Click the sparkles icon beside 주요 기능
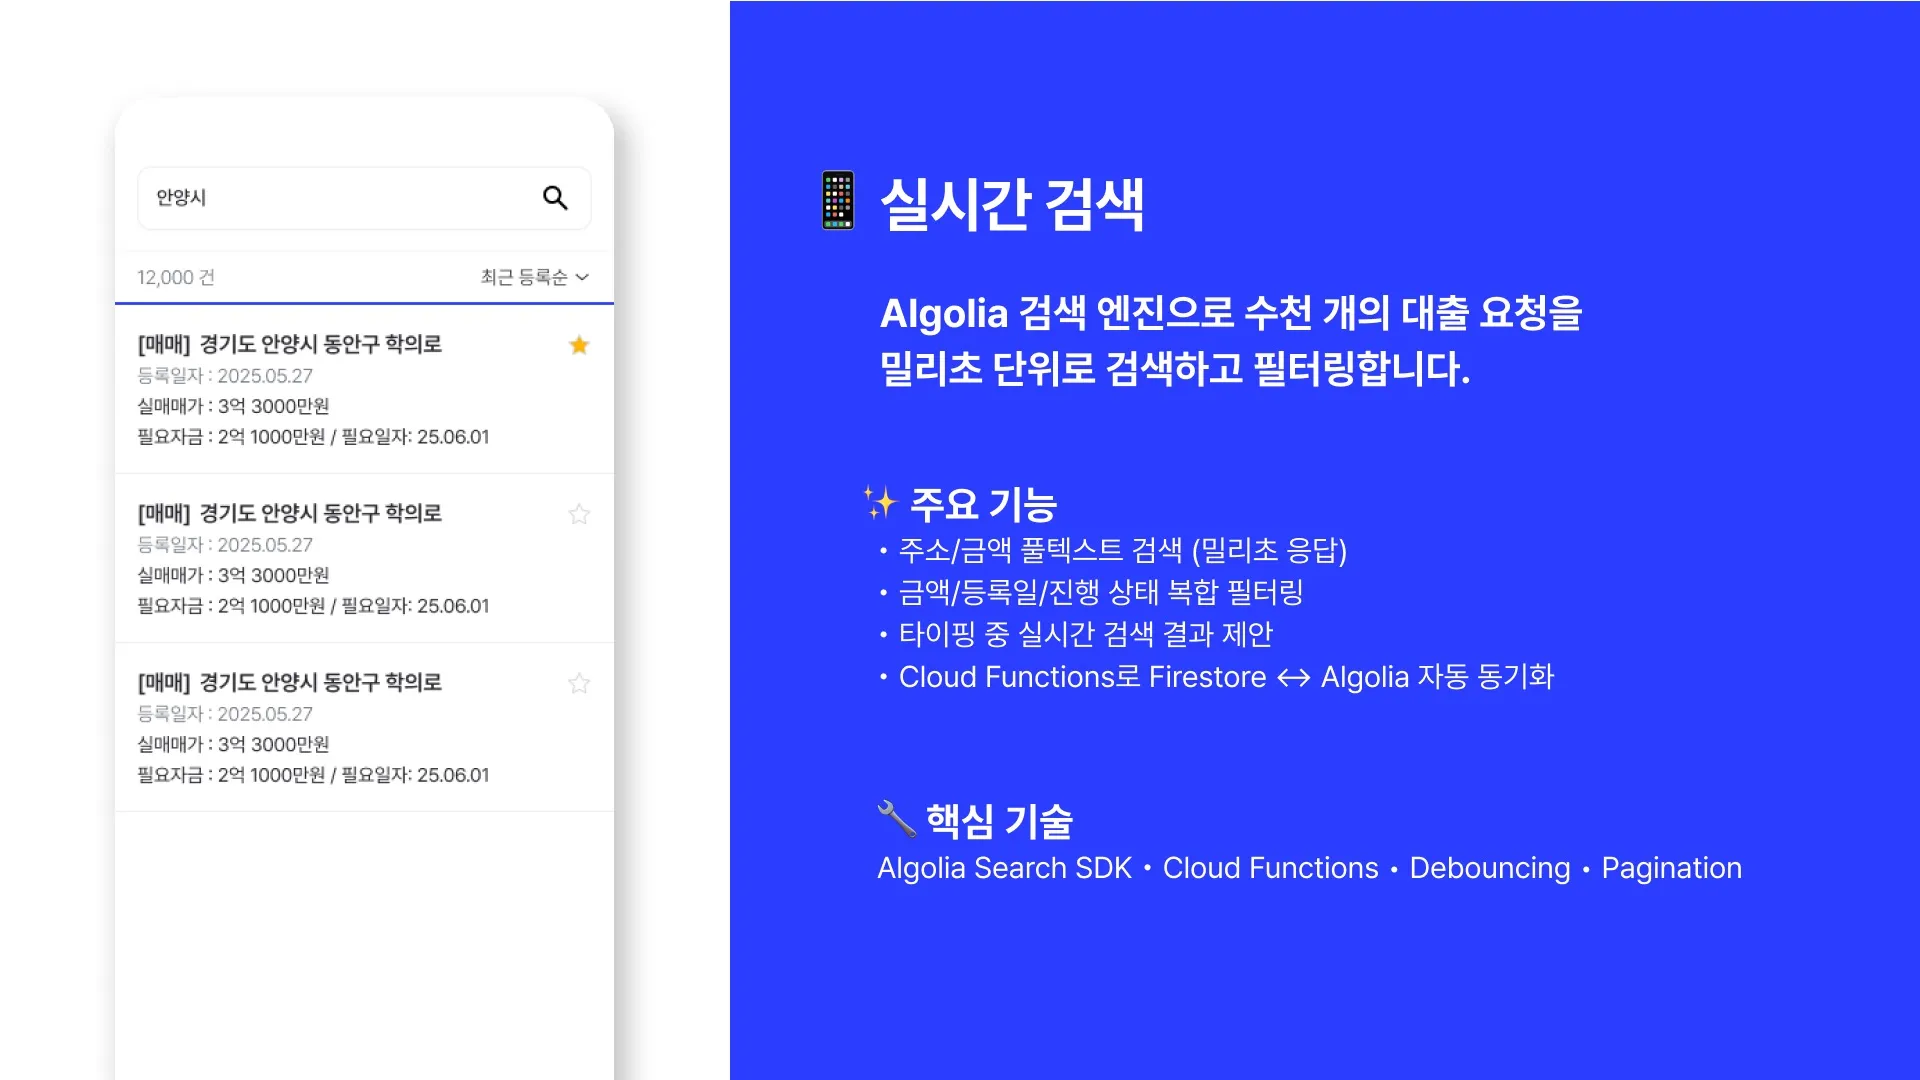Screen dimensions: 1920x1080 click(x=881, y=502)
